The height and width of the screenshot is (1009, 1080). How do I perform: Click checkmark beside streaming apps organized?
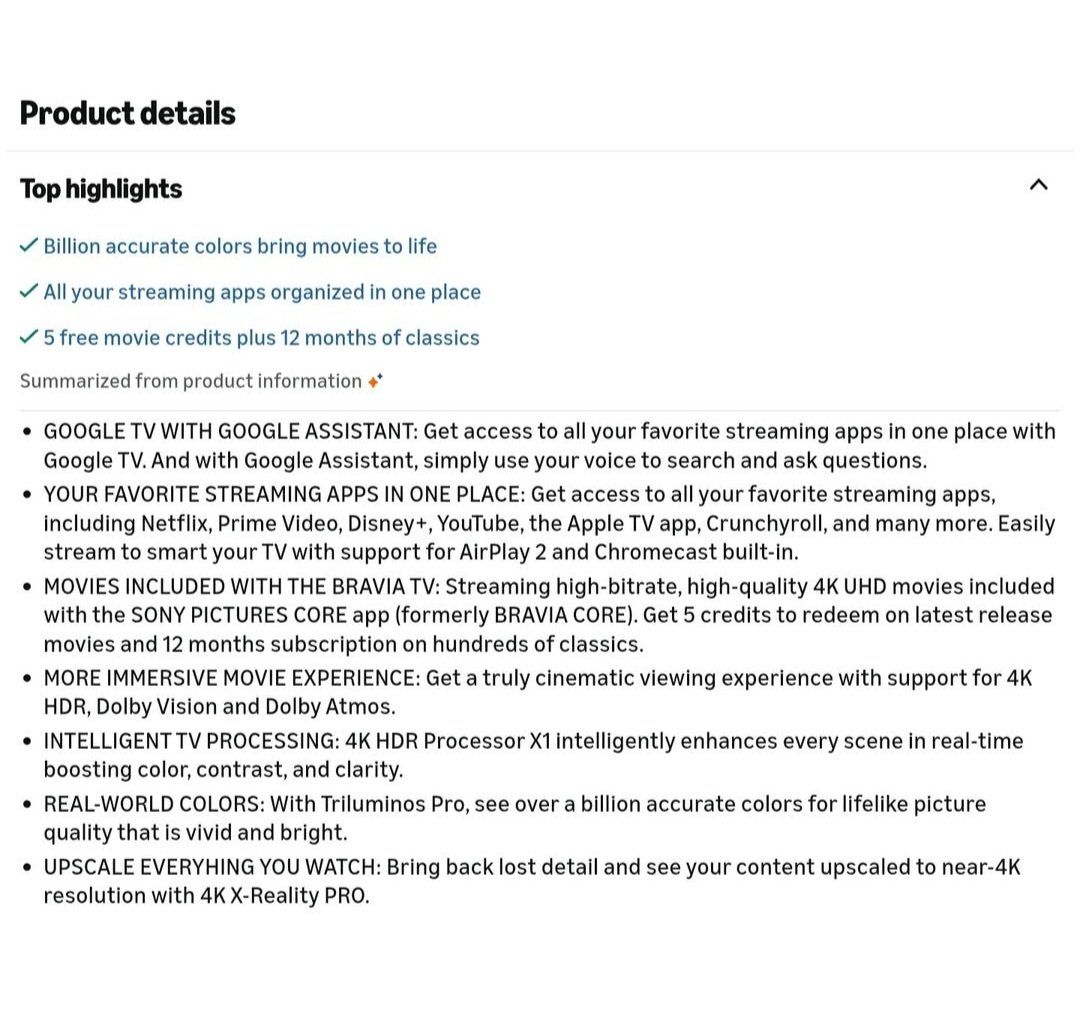[x=29, y=291]
